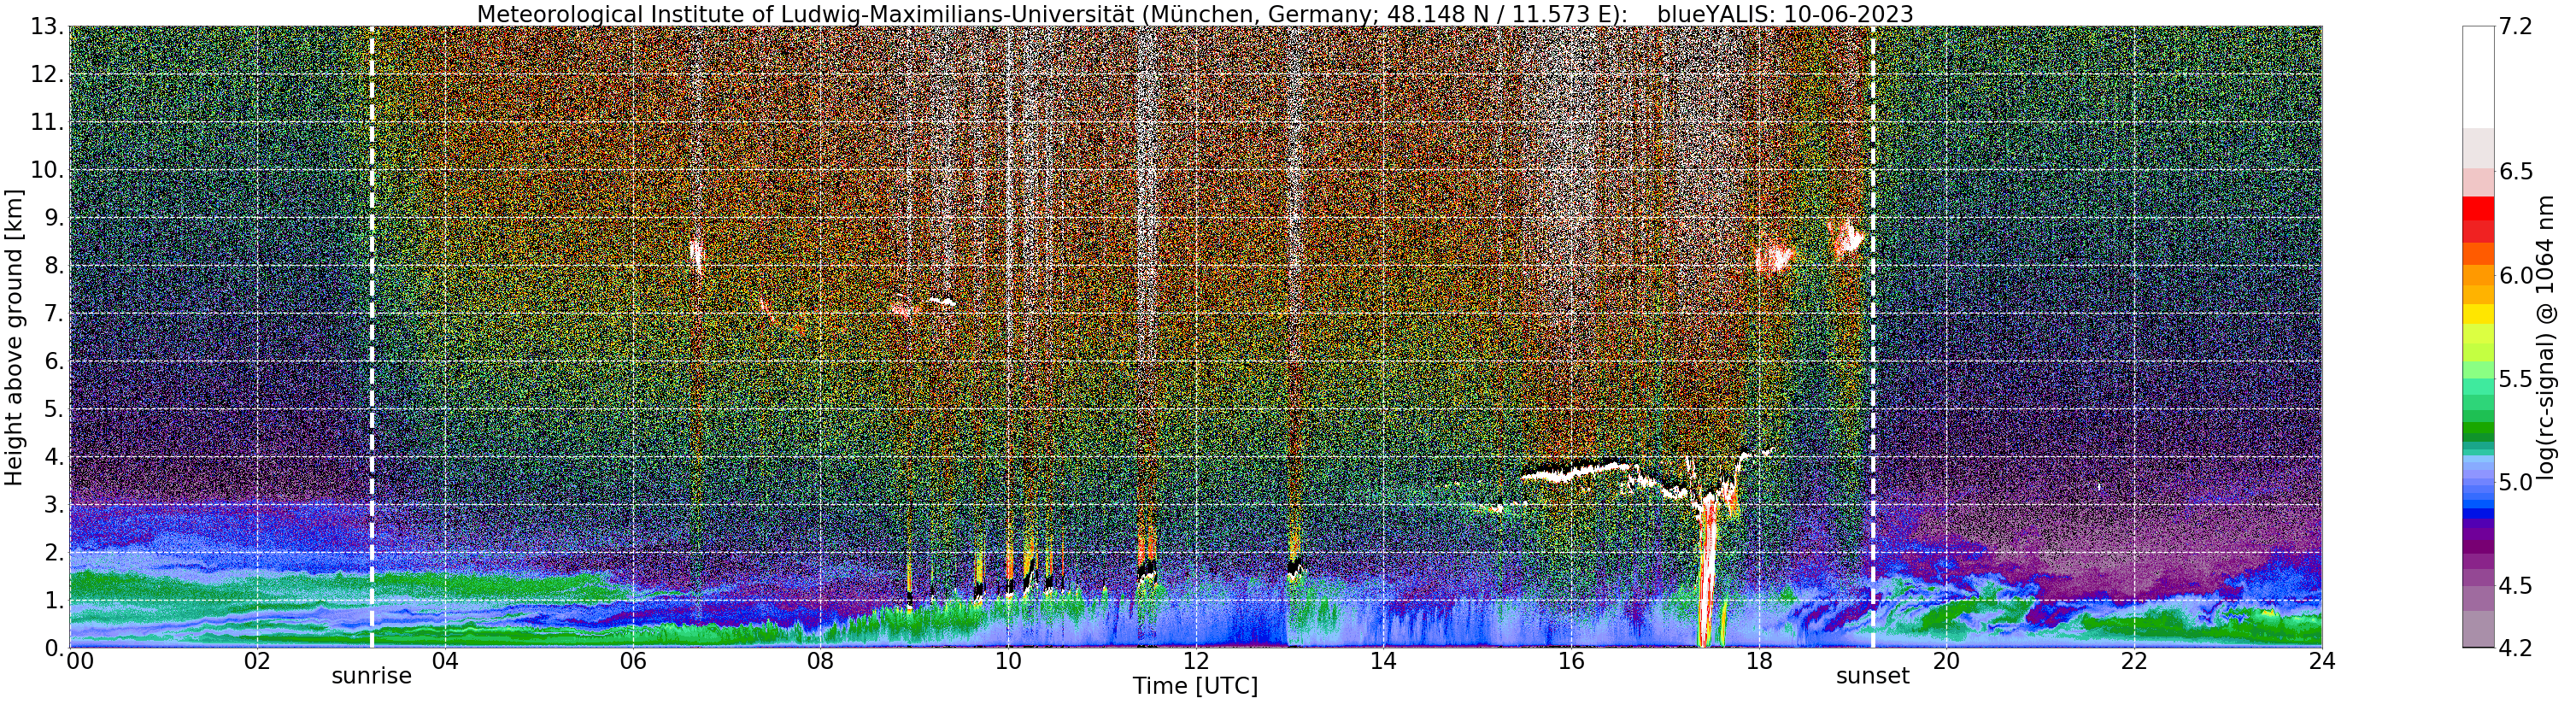Click the y-axis tick label 3.
Image resolution: width=2576 pixels, height=704 pixels.
coord(53,505)
